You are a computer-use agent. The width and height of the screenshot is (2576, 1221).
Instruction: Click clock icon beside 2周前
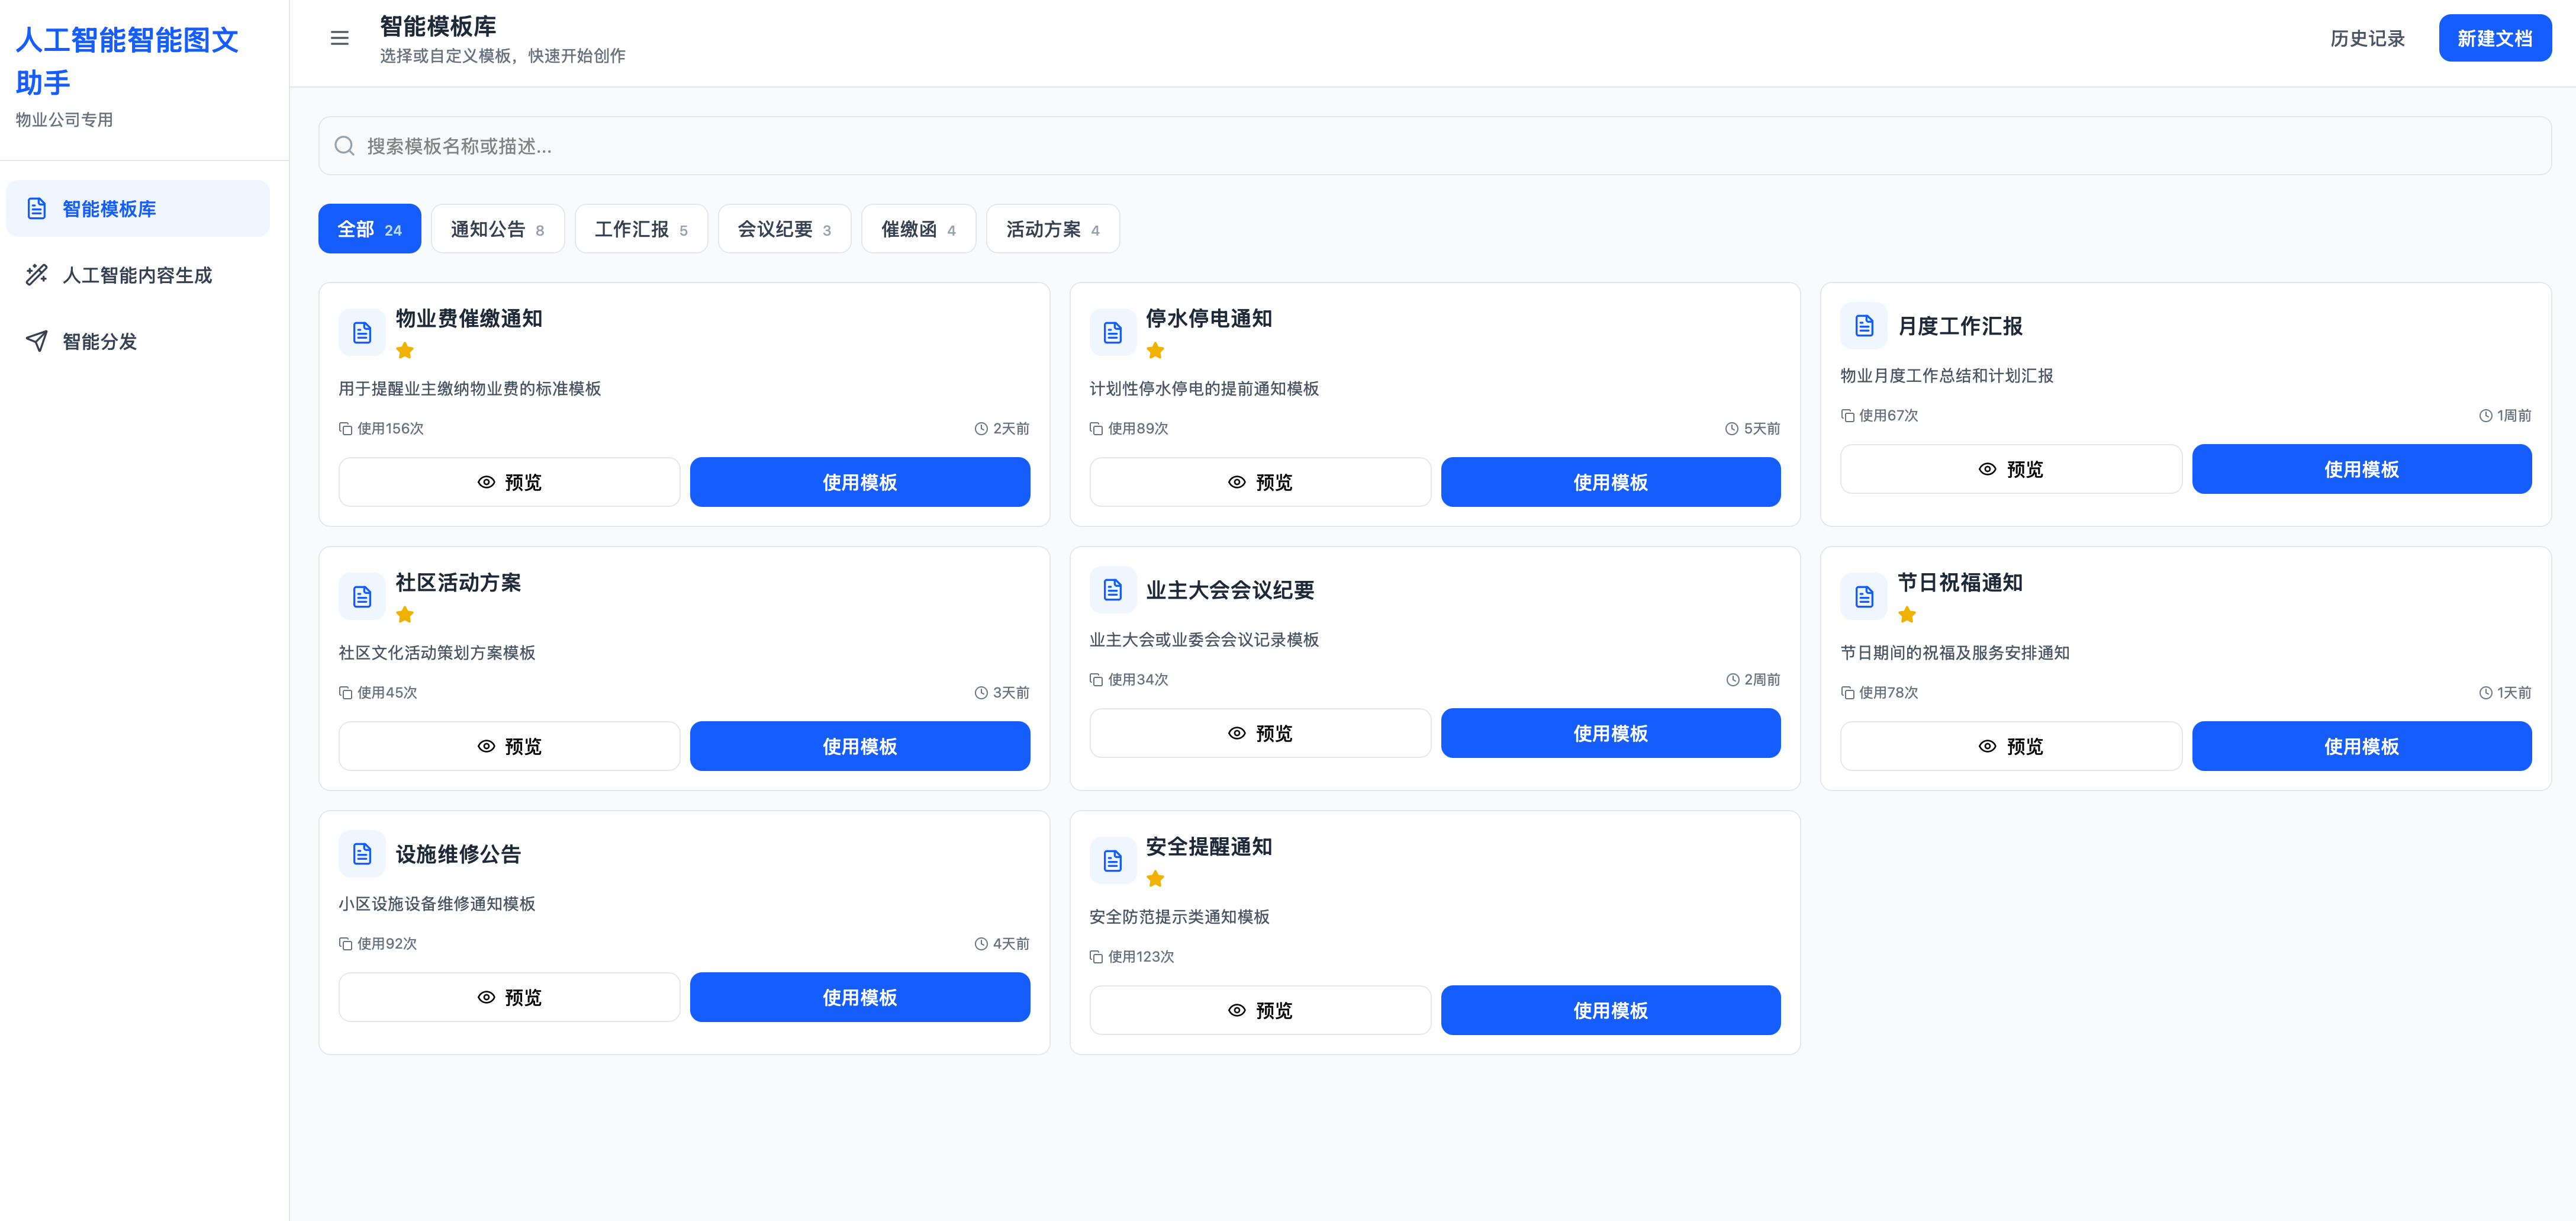1733,679
